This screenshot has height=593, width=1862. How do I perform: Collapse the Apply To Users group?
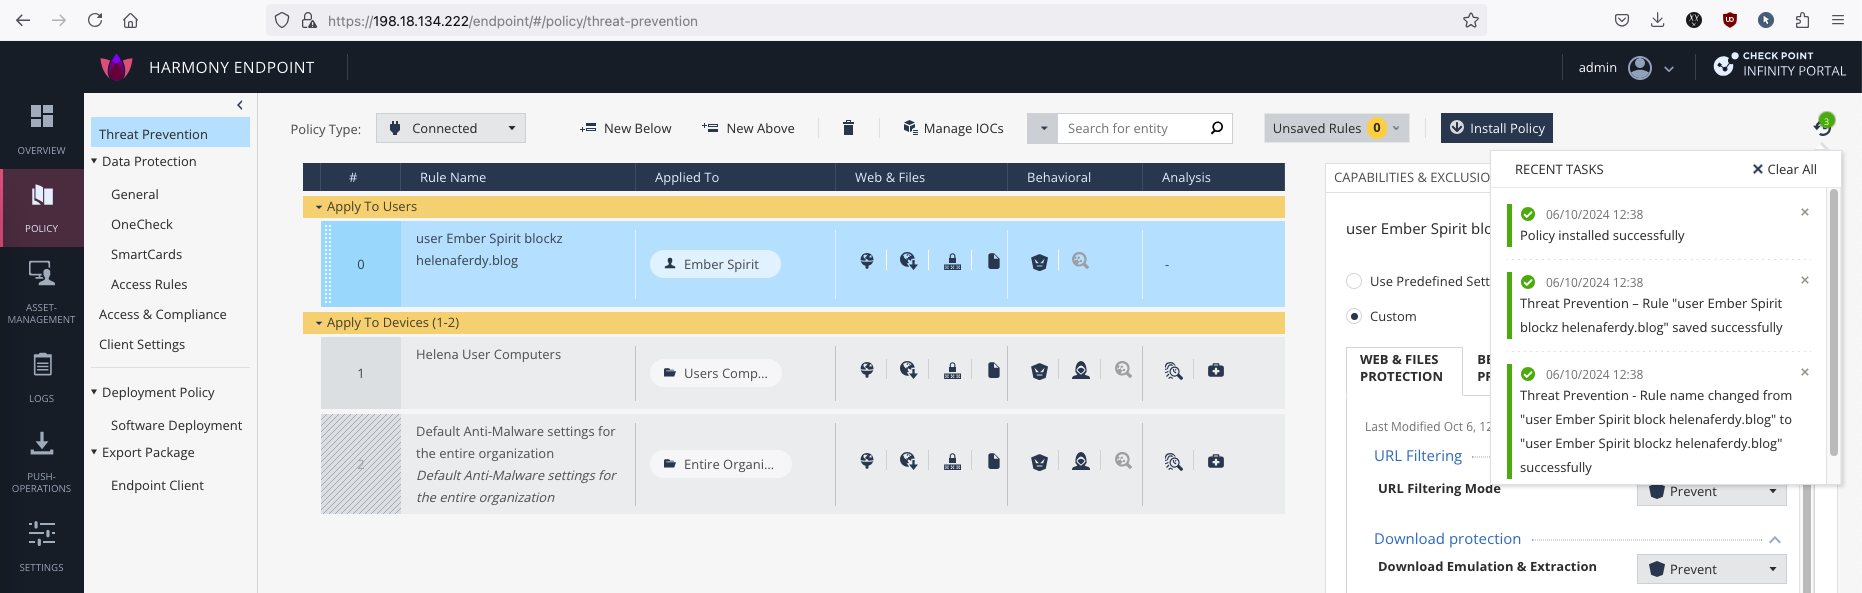click(319, 207)
